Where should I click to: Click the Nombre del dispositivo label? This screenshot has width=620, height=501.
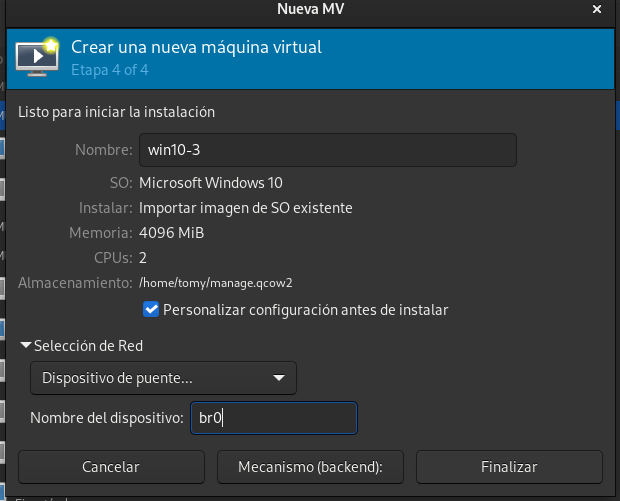click(106, 418)
